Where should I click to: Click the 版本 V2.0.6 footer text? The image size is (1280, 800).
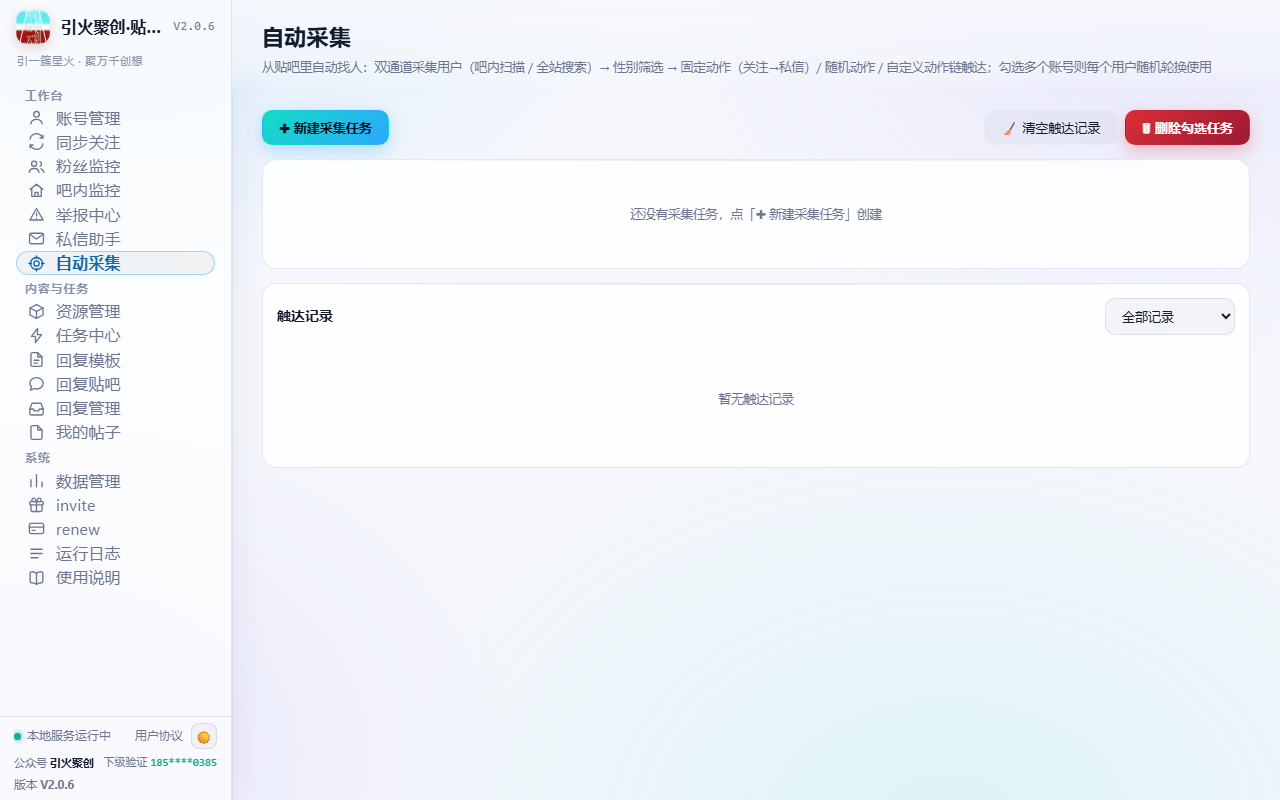click(x=44, y=785)
